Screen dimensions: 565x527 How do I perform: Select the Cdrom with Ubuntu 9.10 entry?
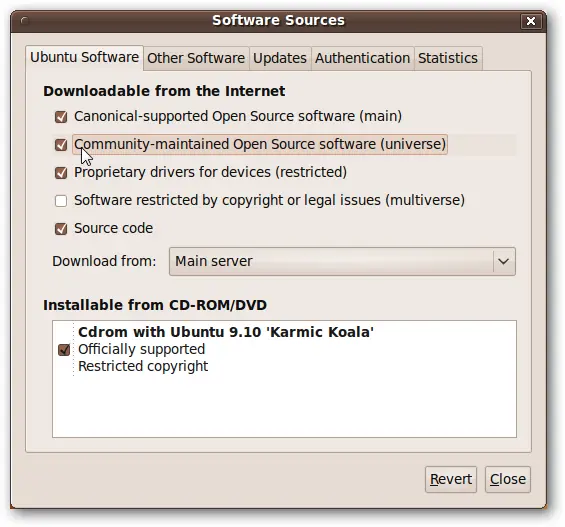pyautogui.click(x=226, y=349)
